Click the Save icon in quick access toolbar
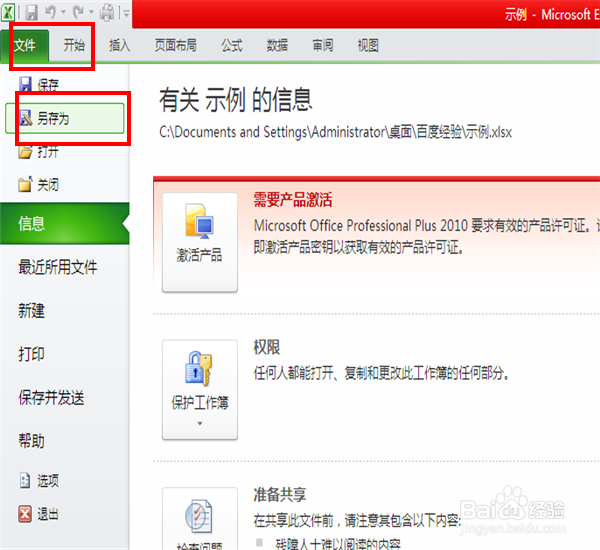 (x=31, y=12)
